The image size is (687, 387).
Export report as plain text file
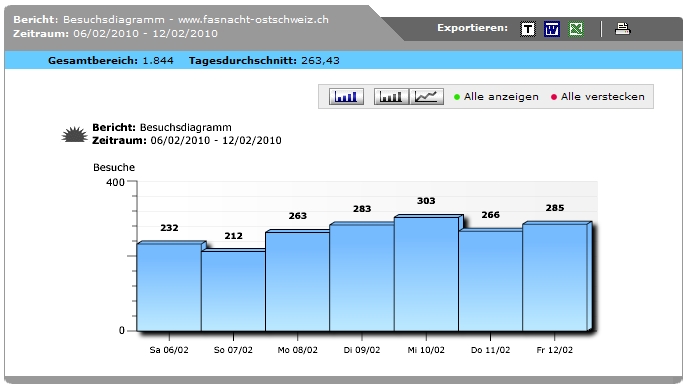(528, 29)
